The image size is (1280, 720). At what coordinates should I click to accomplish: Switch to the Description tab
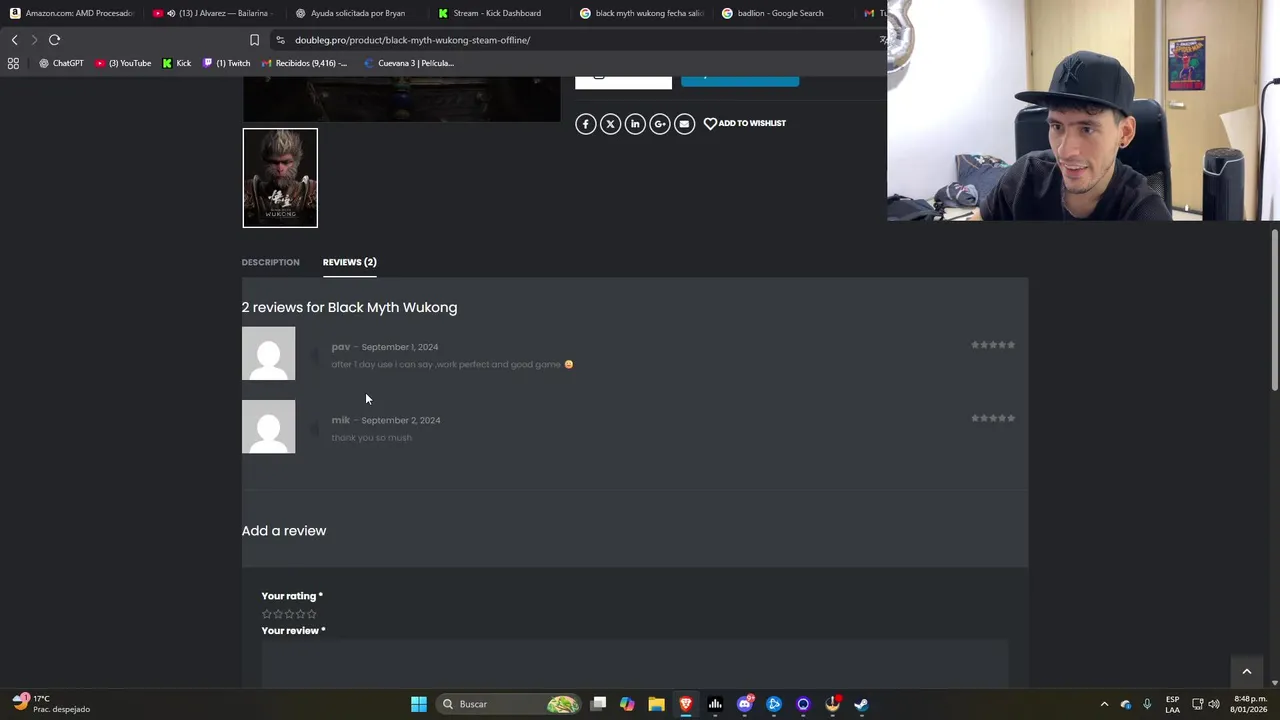tap(270, 262)
